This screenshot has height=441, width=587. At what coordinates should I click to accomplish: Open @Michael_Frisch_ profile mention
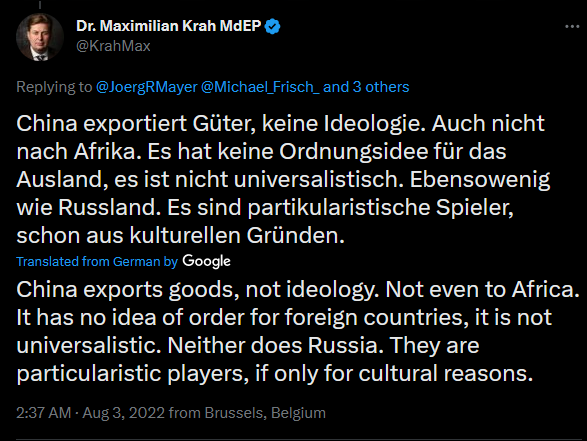[x=260, y=87]
